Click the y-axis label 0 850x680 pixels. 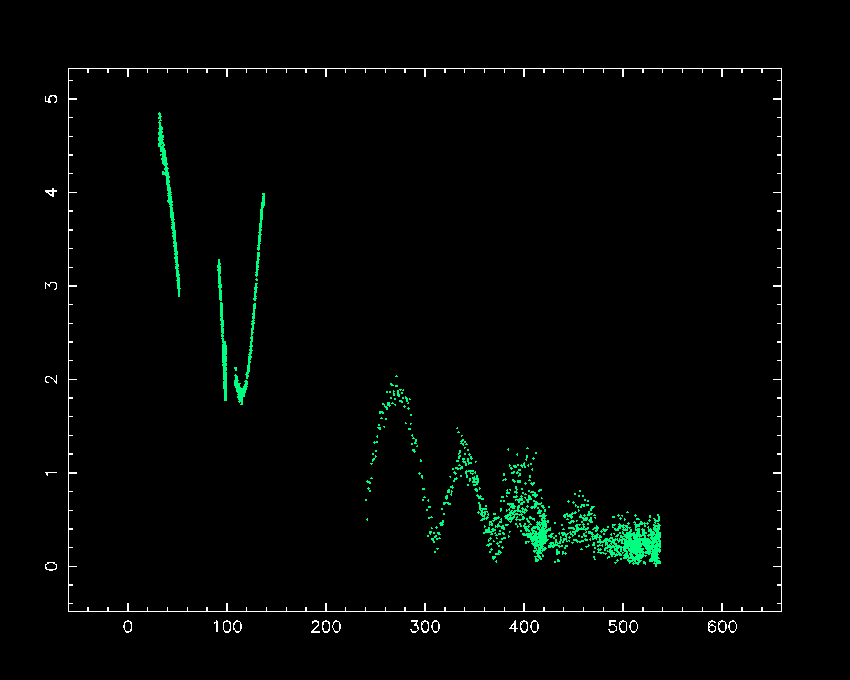(x=51, y=566)
